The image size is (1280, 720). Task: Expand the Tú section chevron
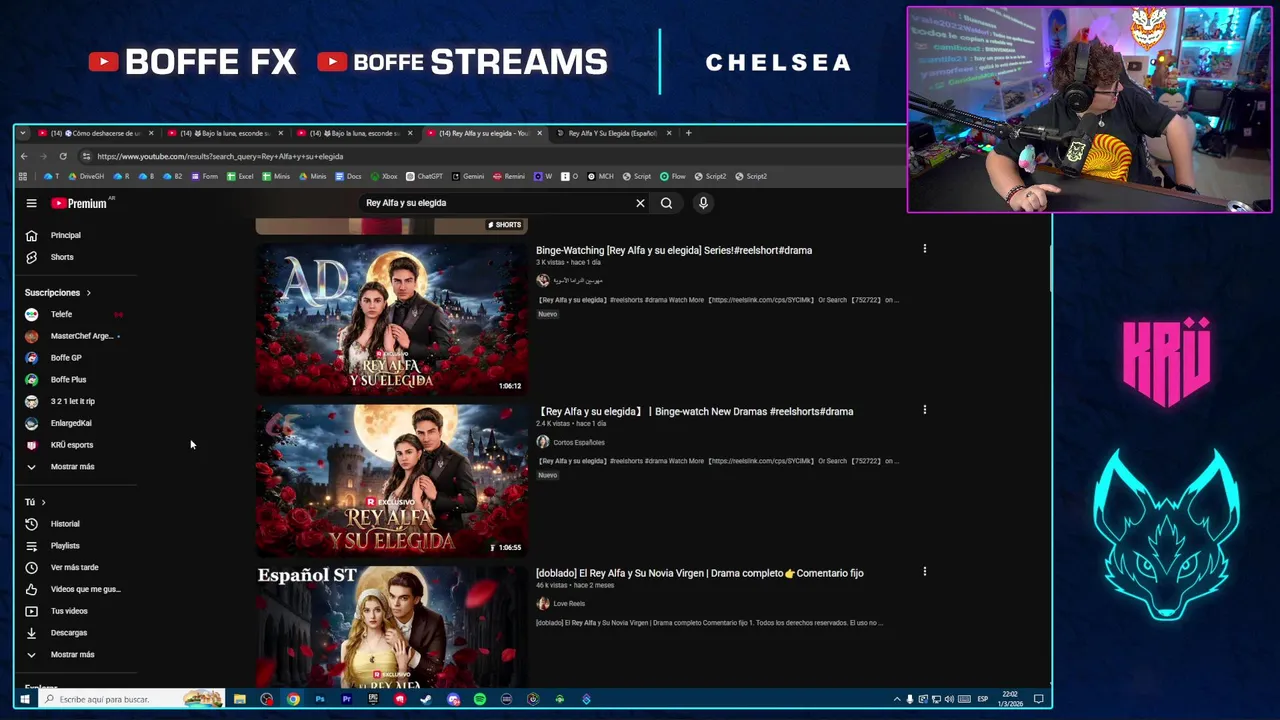point(43,502)
